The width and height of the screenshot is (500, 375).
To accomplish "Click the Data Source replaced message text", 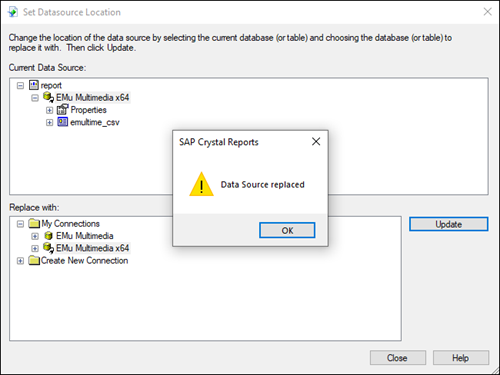I will point(263,185).
